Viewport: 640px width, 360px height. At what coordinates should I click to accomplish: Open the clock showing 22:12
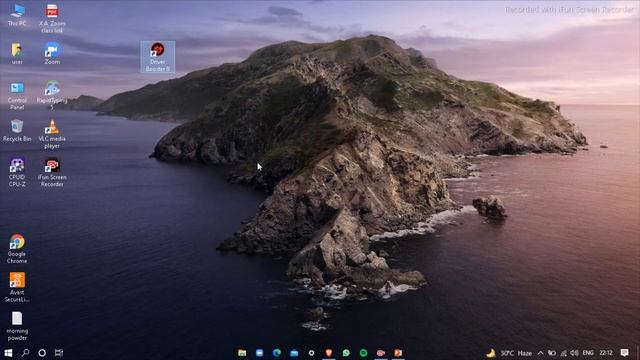coord(606,353)
